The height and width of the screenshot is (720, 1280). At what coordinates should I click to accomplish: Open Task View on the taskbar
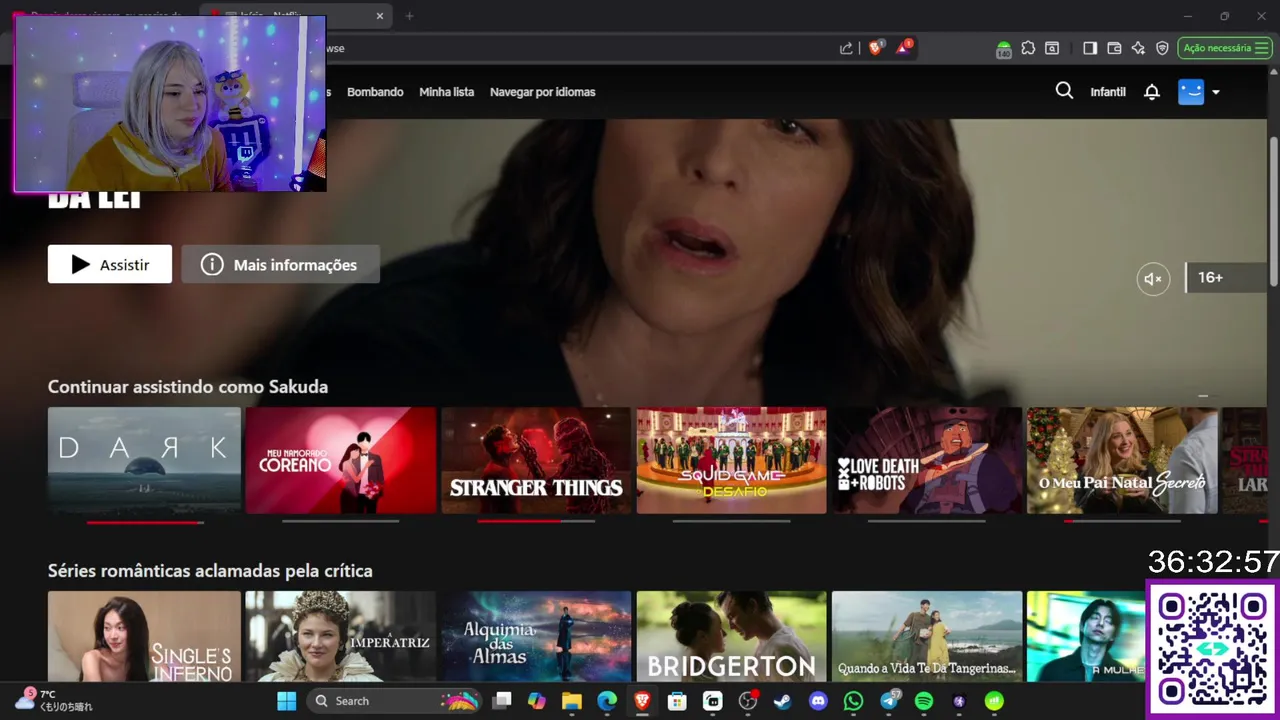(x=503, y=701)
